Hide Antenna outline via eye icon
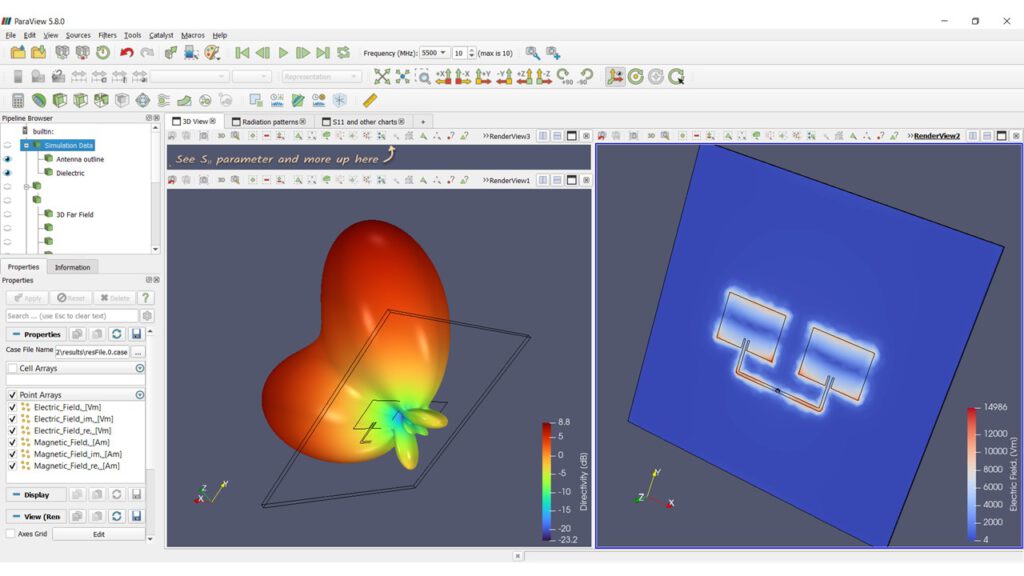This screenshot has width=1024, height=576. coord(8,159)
